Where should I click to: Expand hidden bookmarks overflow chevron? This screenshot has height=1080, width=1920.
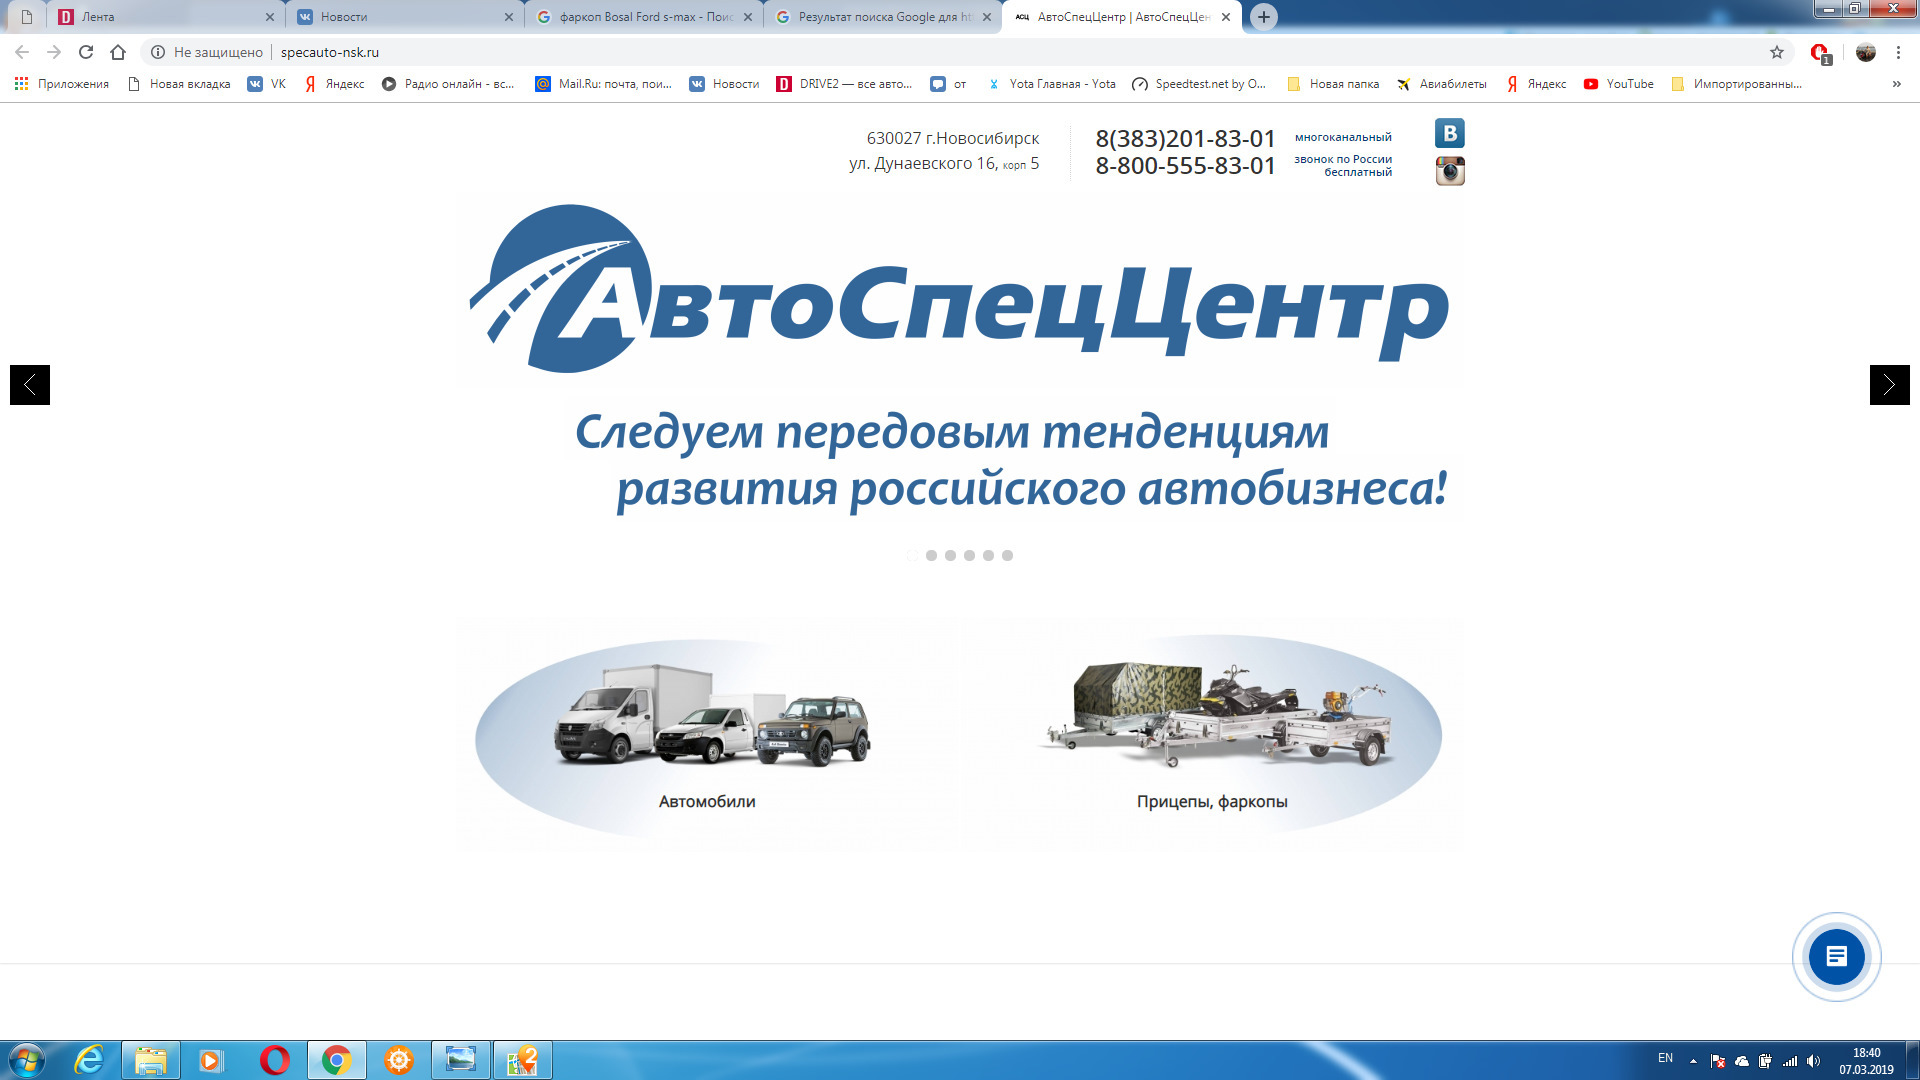click(1896, 84)
